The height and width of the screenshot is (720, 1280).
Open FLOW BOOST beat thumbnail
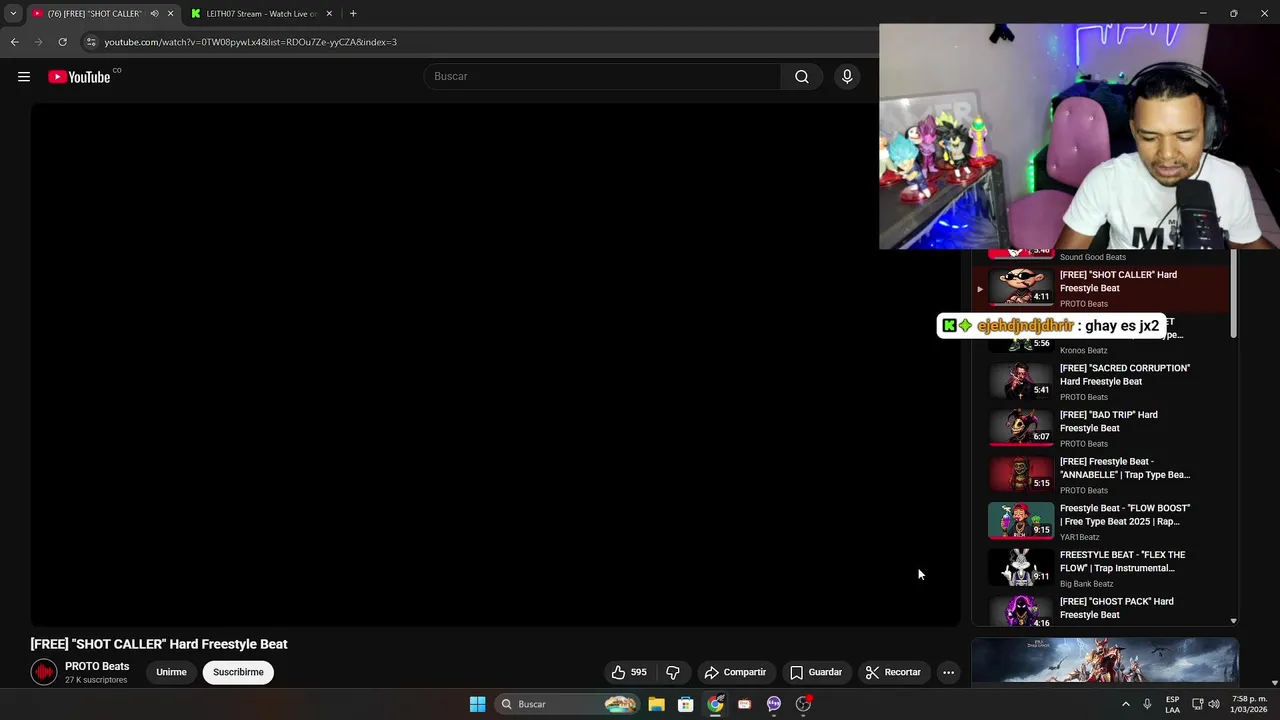click(1021, 520)
